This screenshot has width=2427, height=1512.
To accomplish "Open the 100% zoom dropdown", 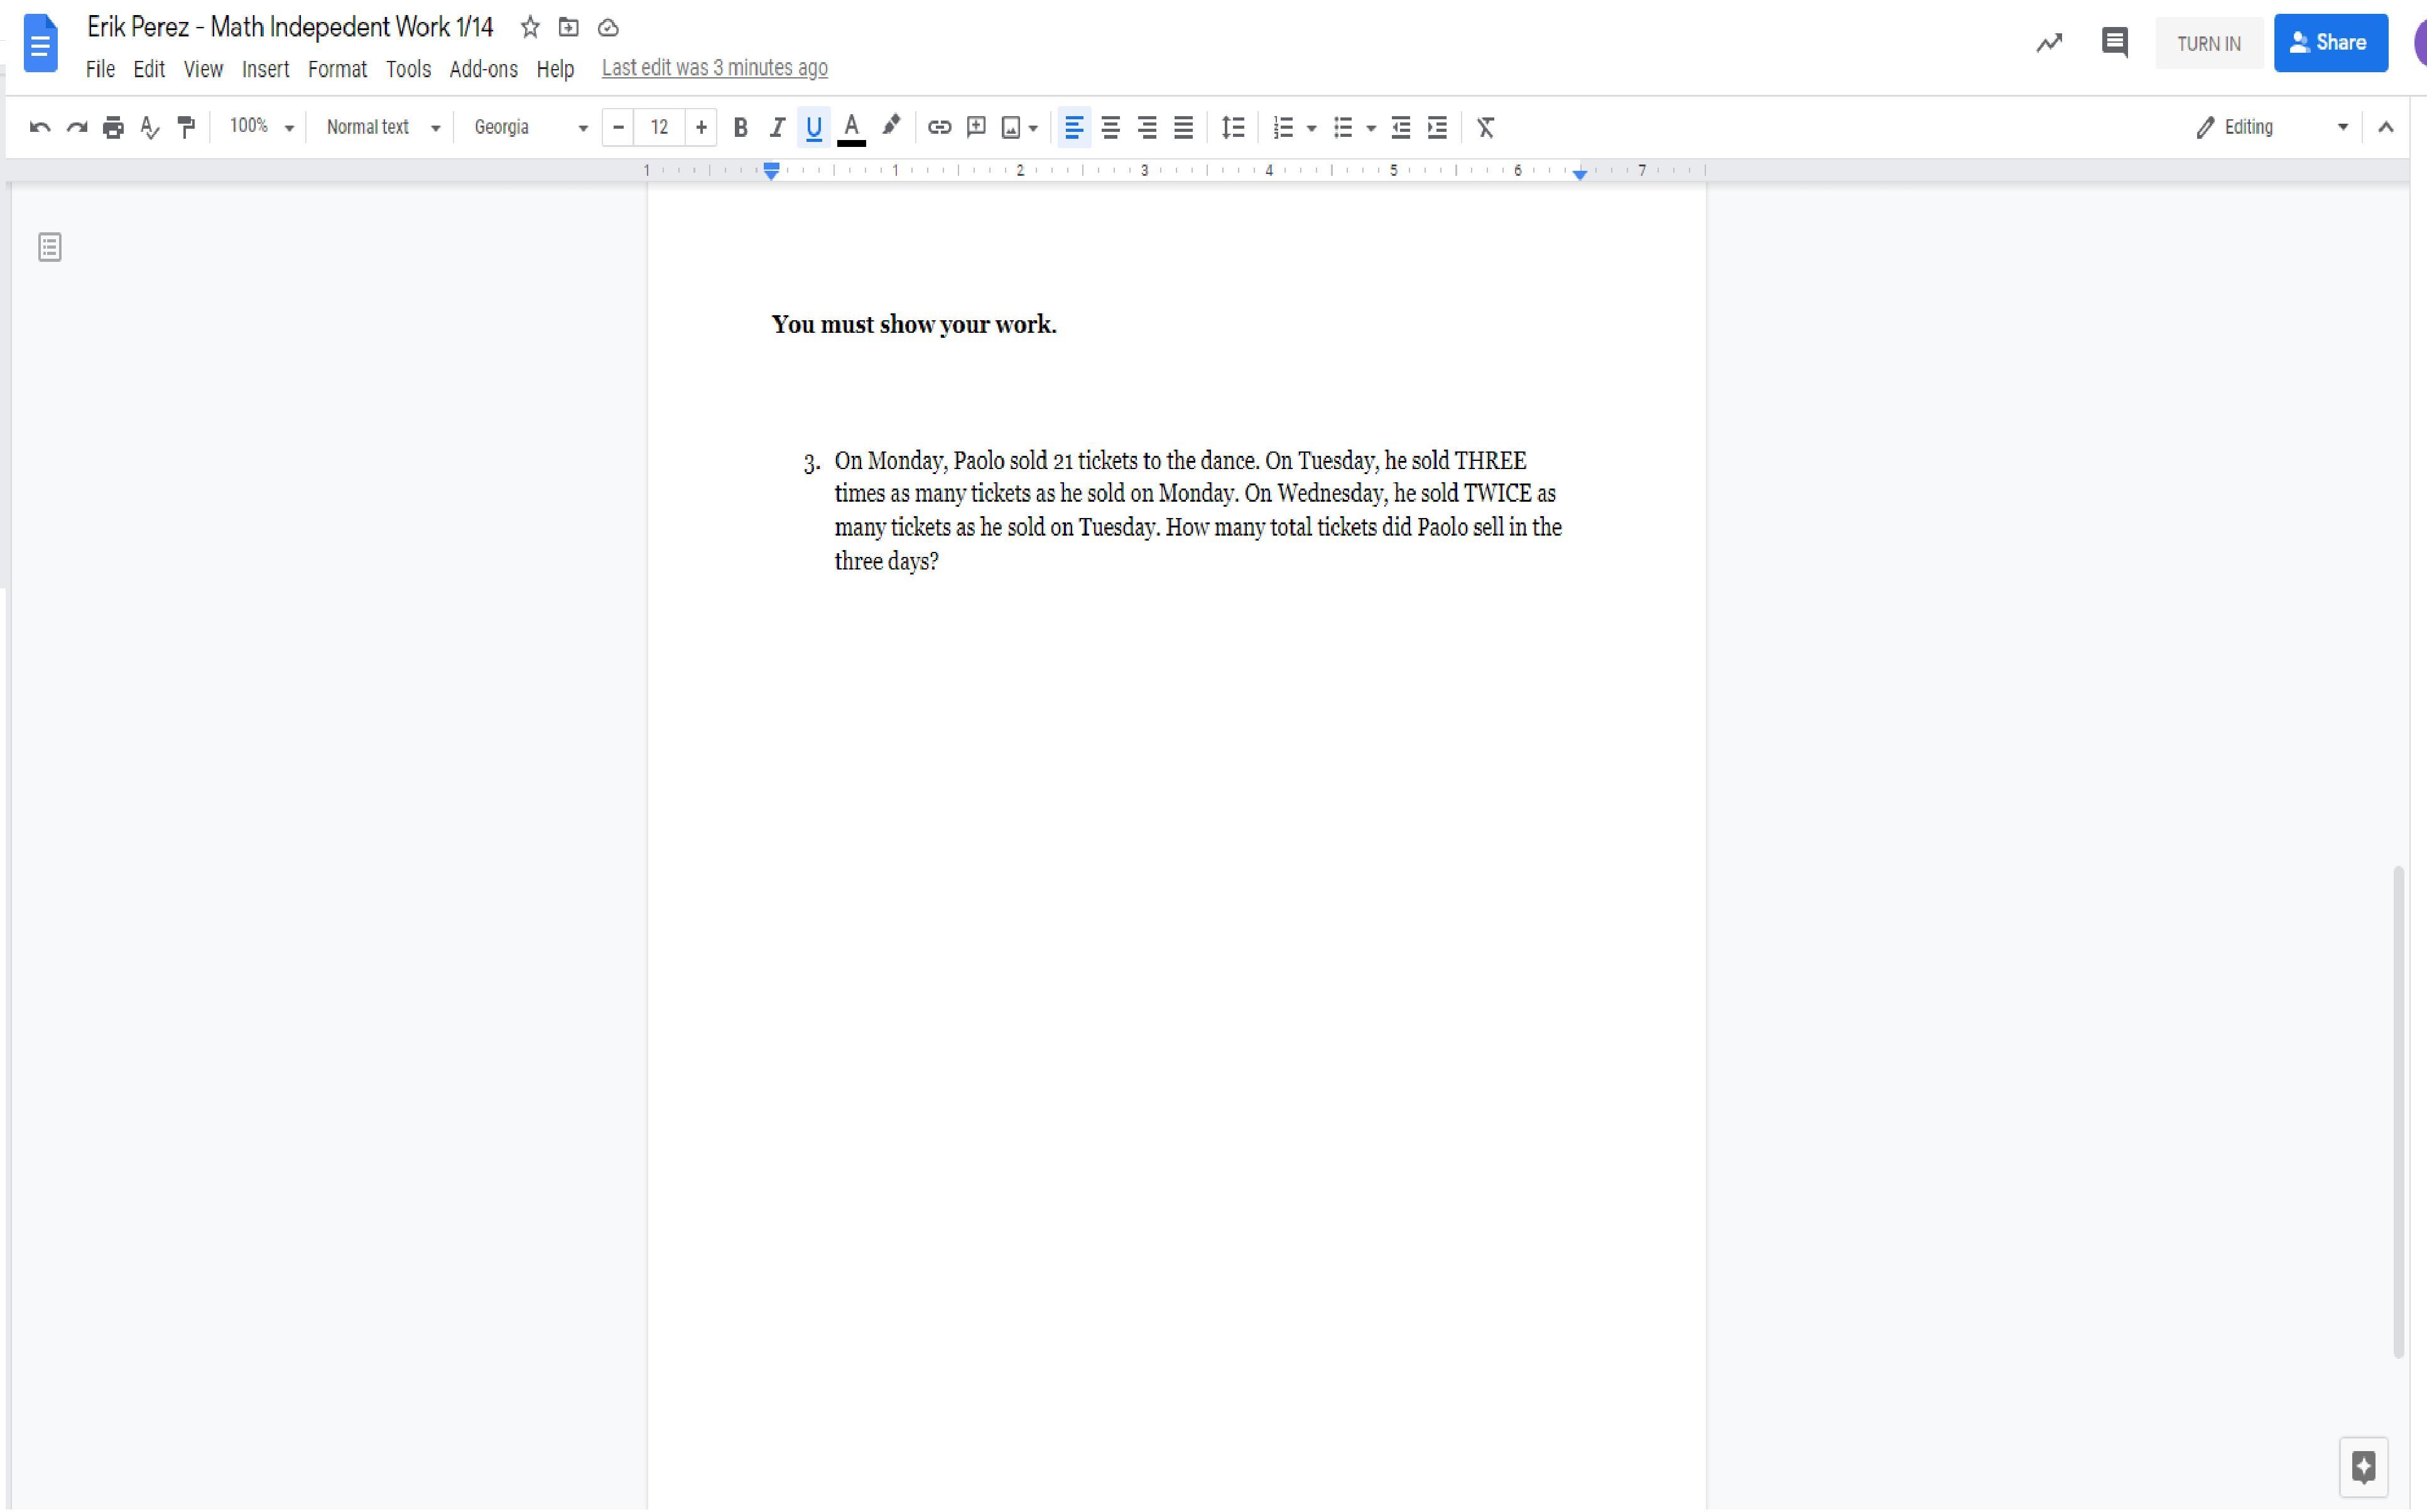I will (261, 127).
